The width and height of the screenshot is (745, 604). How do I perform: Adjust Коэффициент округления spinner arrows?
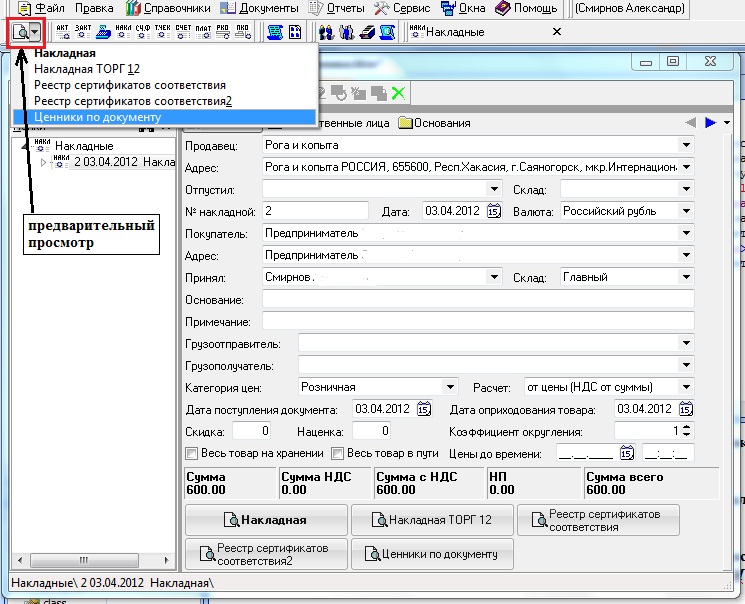pos(687,431)
